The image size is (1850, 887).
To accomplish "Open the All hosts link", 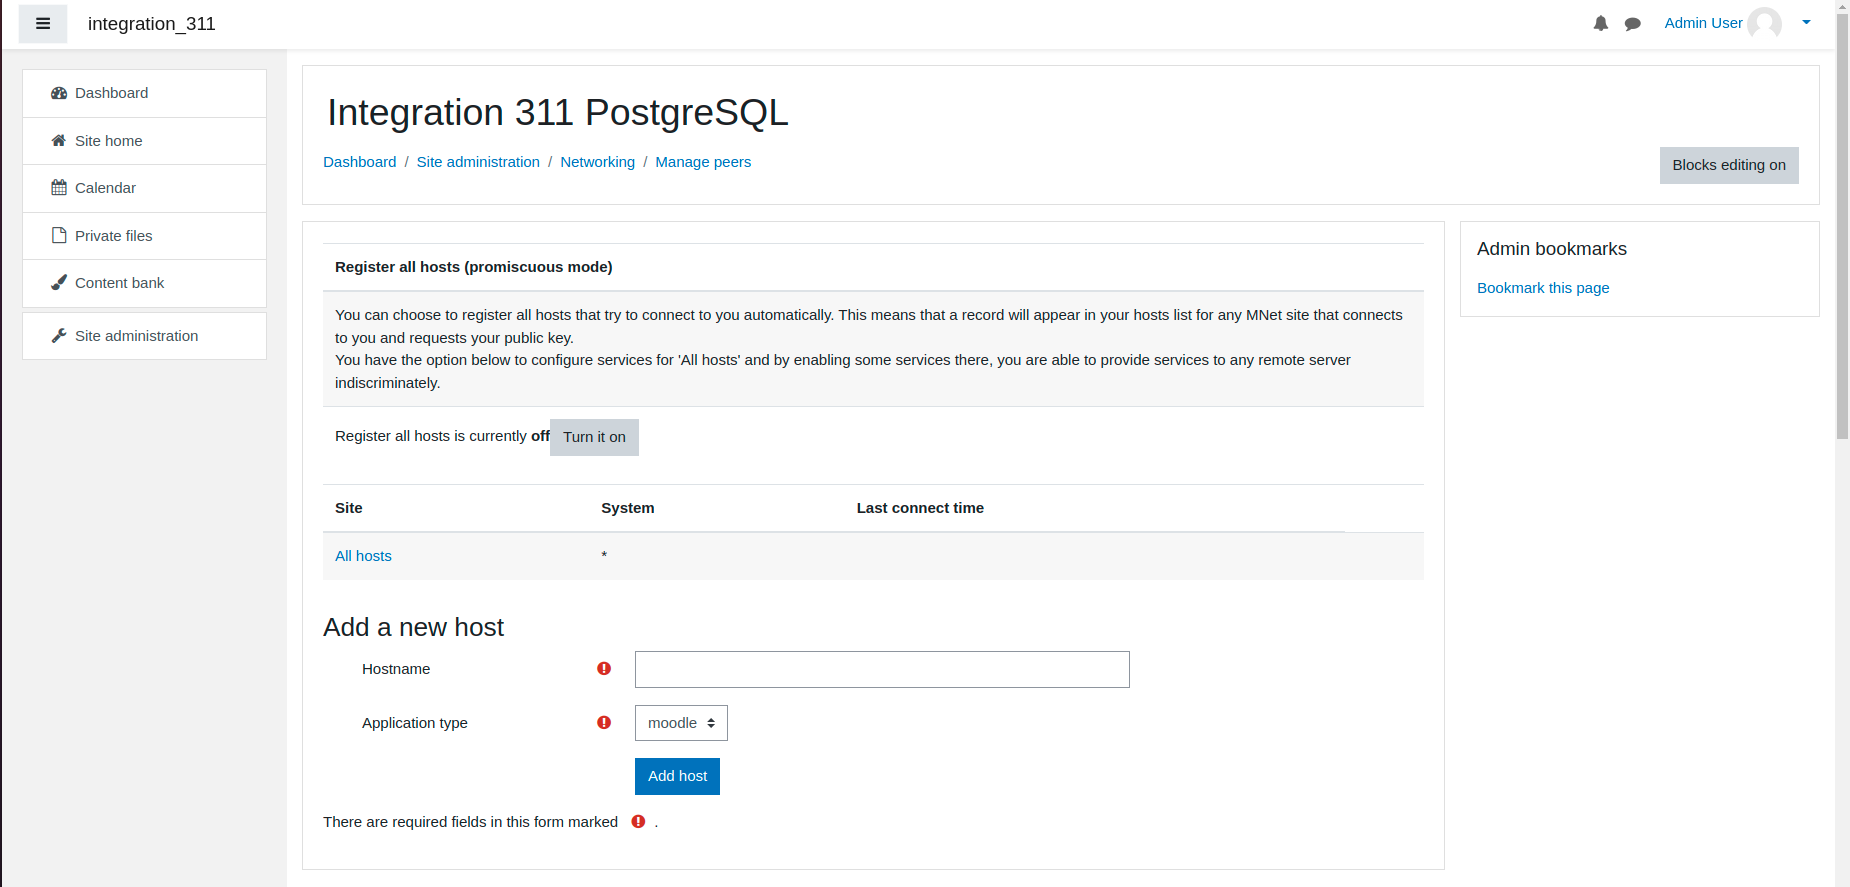I will pyautogui.click(x=363, y=556).
